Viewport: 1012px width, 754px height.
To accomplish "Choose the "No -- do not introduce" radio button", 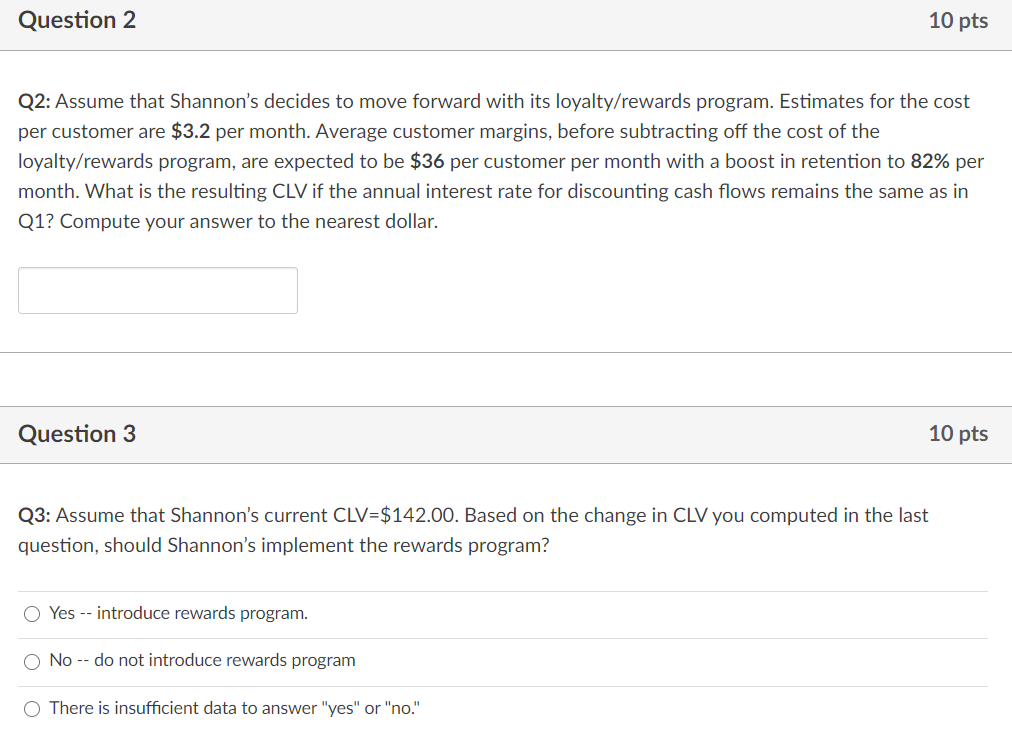I will [33, 661].
